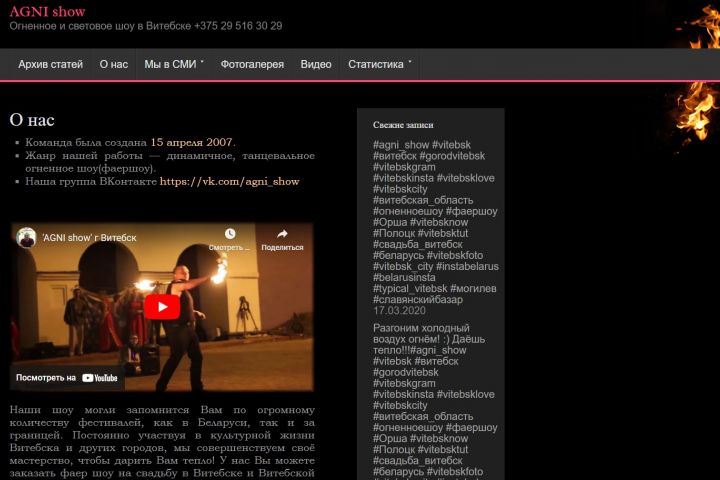Viewport: 720px width, 480px height.
Task: Play the embedded YouTube video
Action: coord(162,307)
